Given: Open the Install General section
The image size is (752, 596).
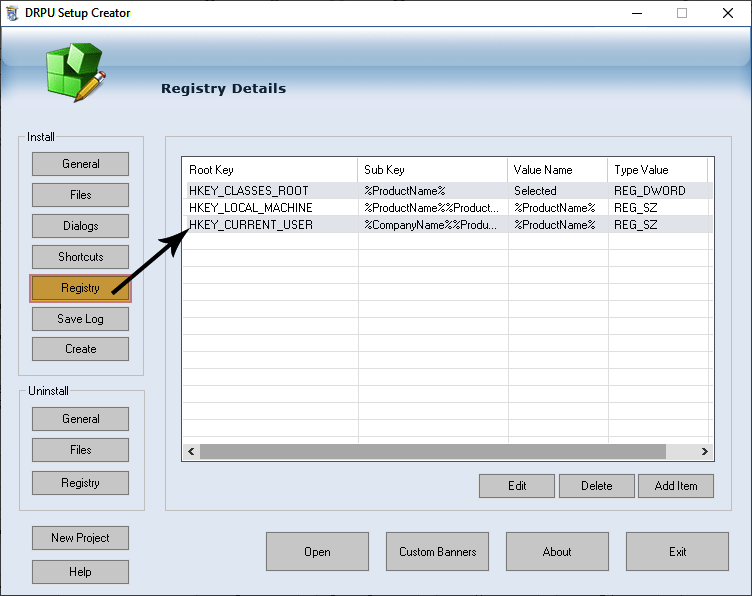Looking at the screenshot, I should pos(80,164).
